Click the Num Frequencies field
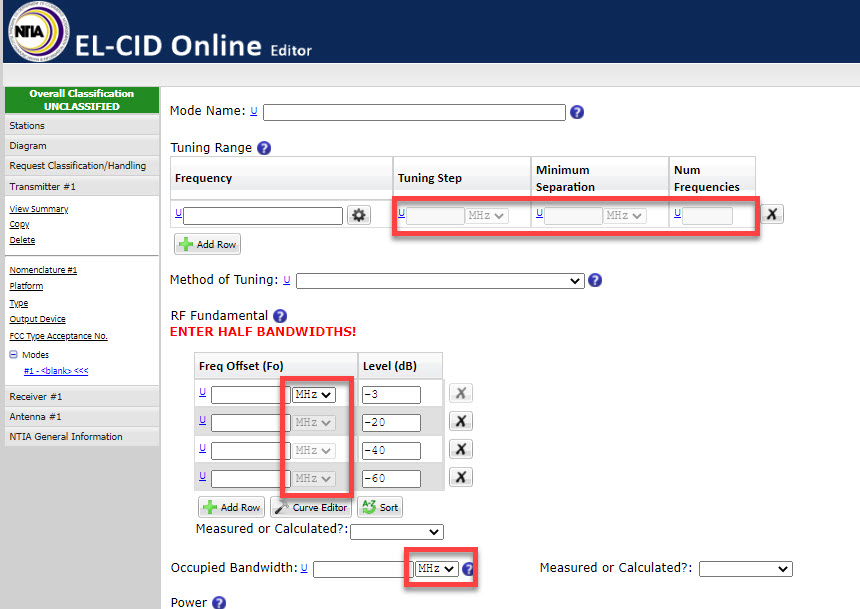 (x=708, y=216)
